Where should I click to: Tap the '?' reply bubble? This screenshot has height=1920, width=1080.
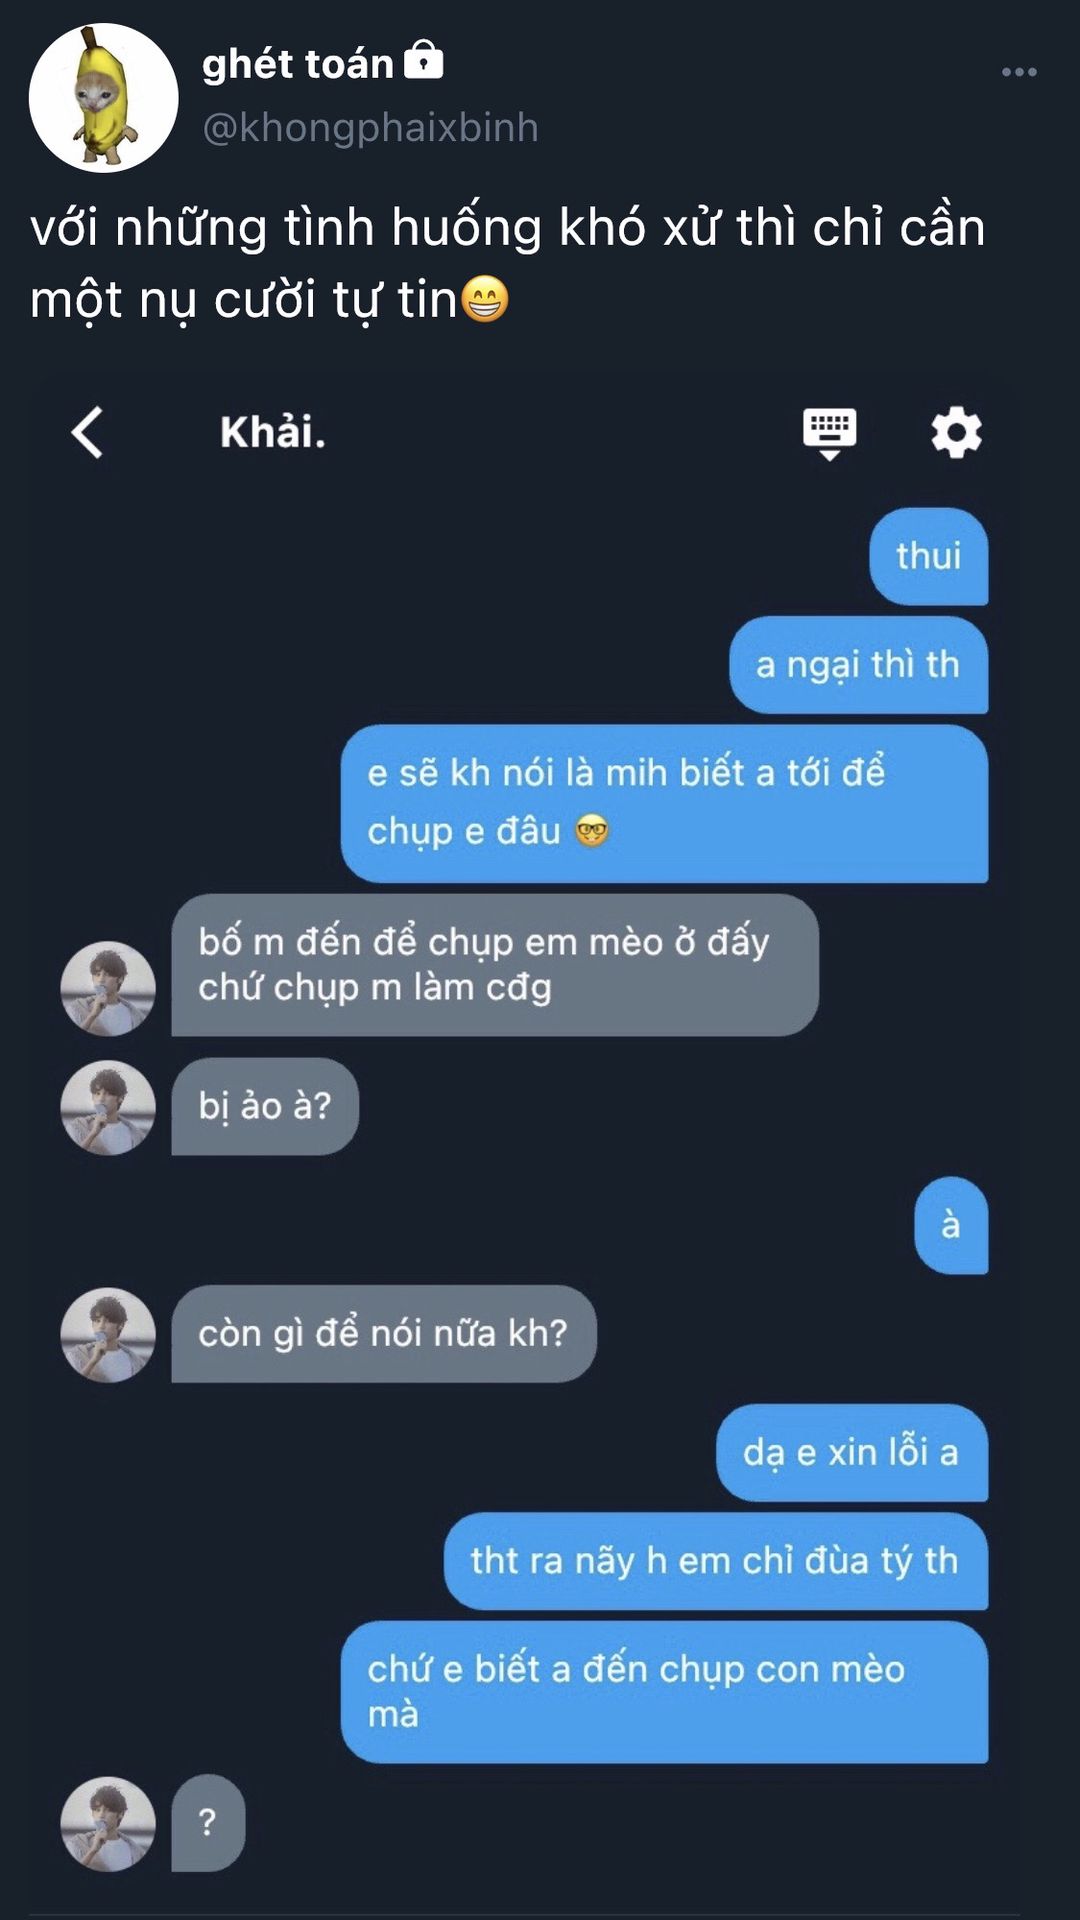pyautogui.click(x=208, y=1823)
